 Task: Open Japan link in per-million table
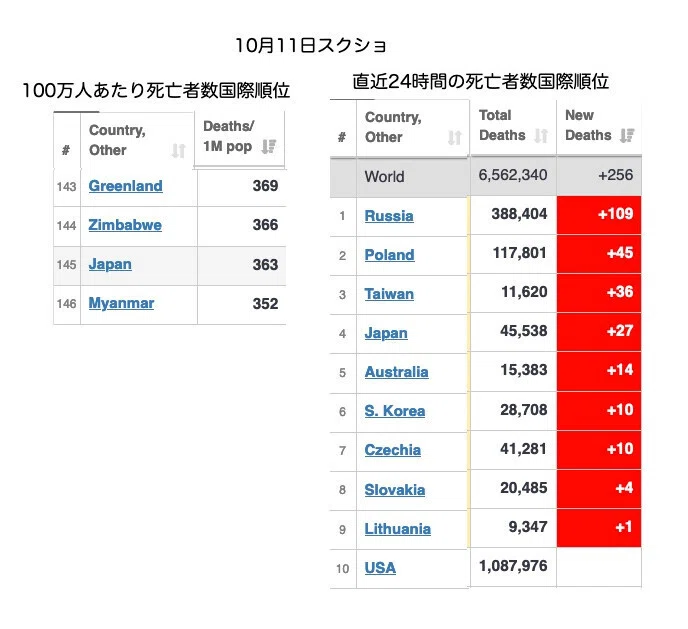(x=110, y=264)
